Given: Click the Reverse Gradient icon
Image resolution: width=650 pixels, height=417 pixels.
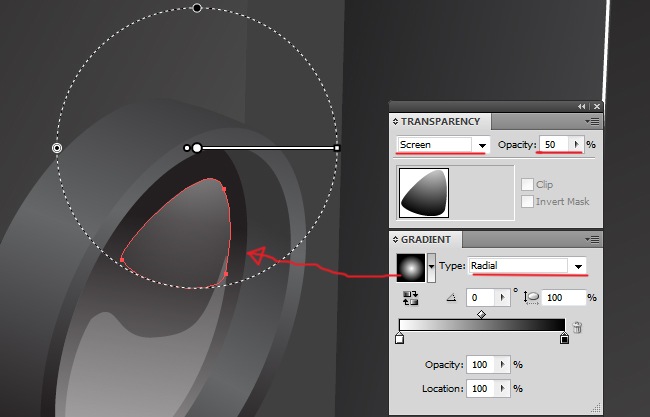Looking at the screenshot, I should [x=410, y=298].
